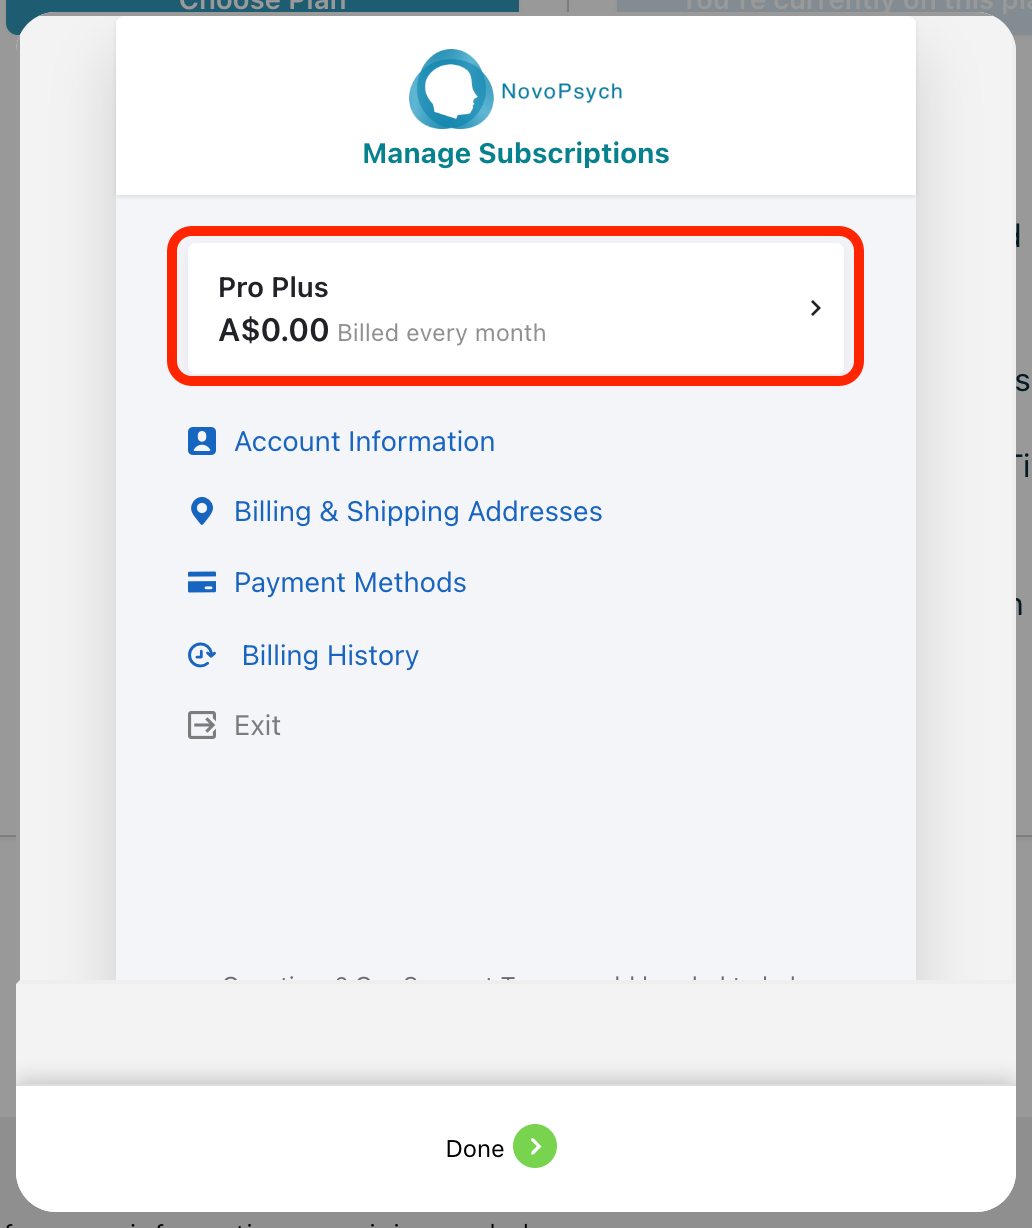Go to Billing & Shipping Addresses
This screenshot has height=1228, width=1032.
pyautogui.click(x=418, y=512)
